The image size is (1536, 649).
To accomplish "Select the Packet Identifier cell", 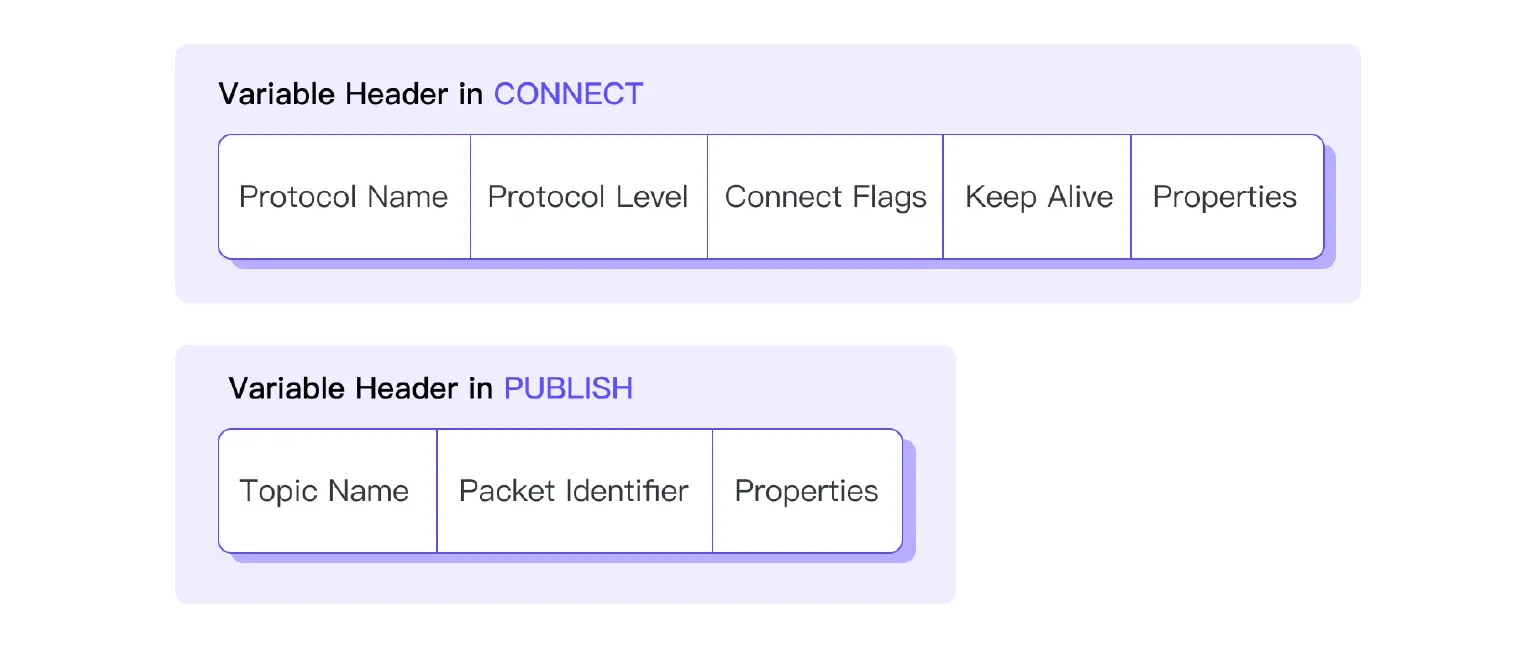I will 574,491.
